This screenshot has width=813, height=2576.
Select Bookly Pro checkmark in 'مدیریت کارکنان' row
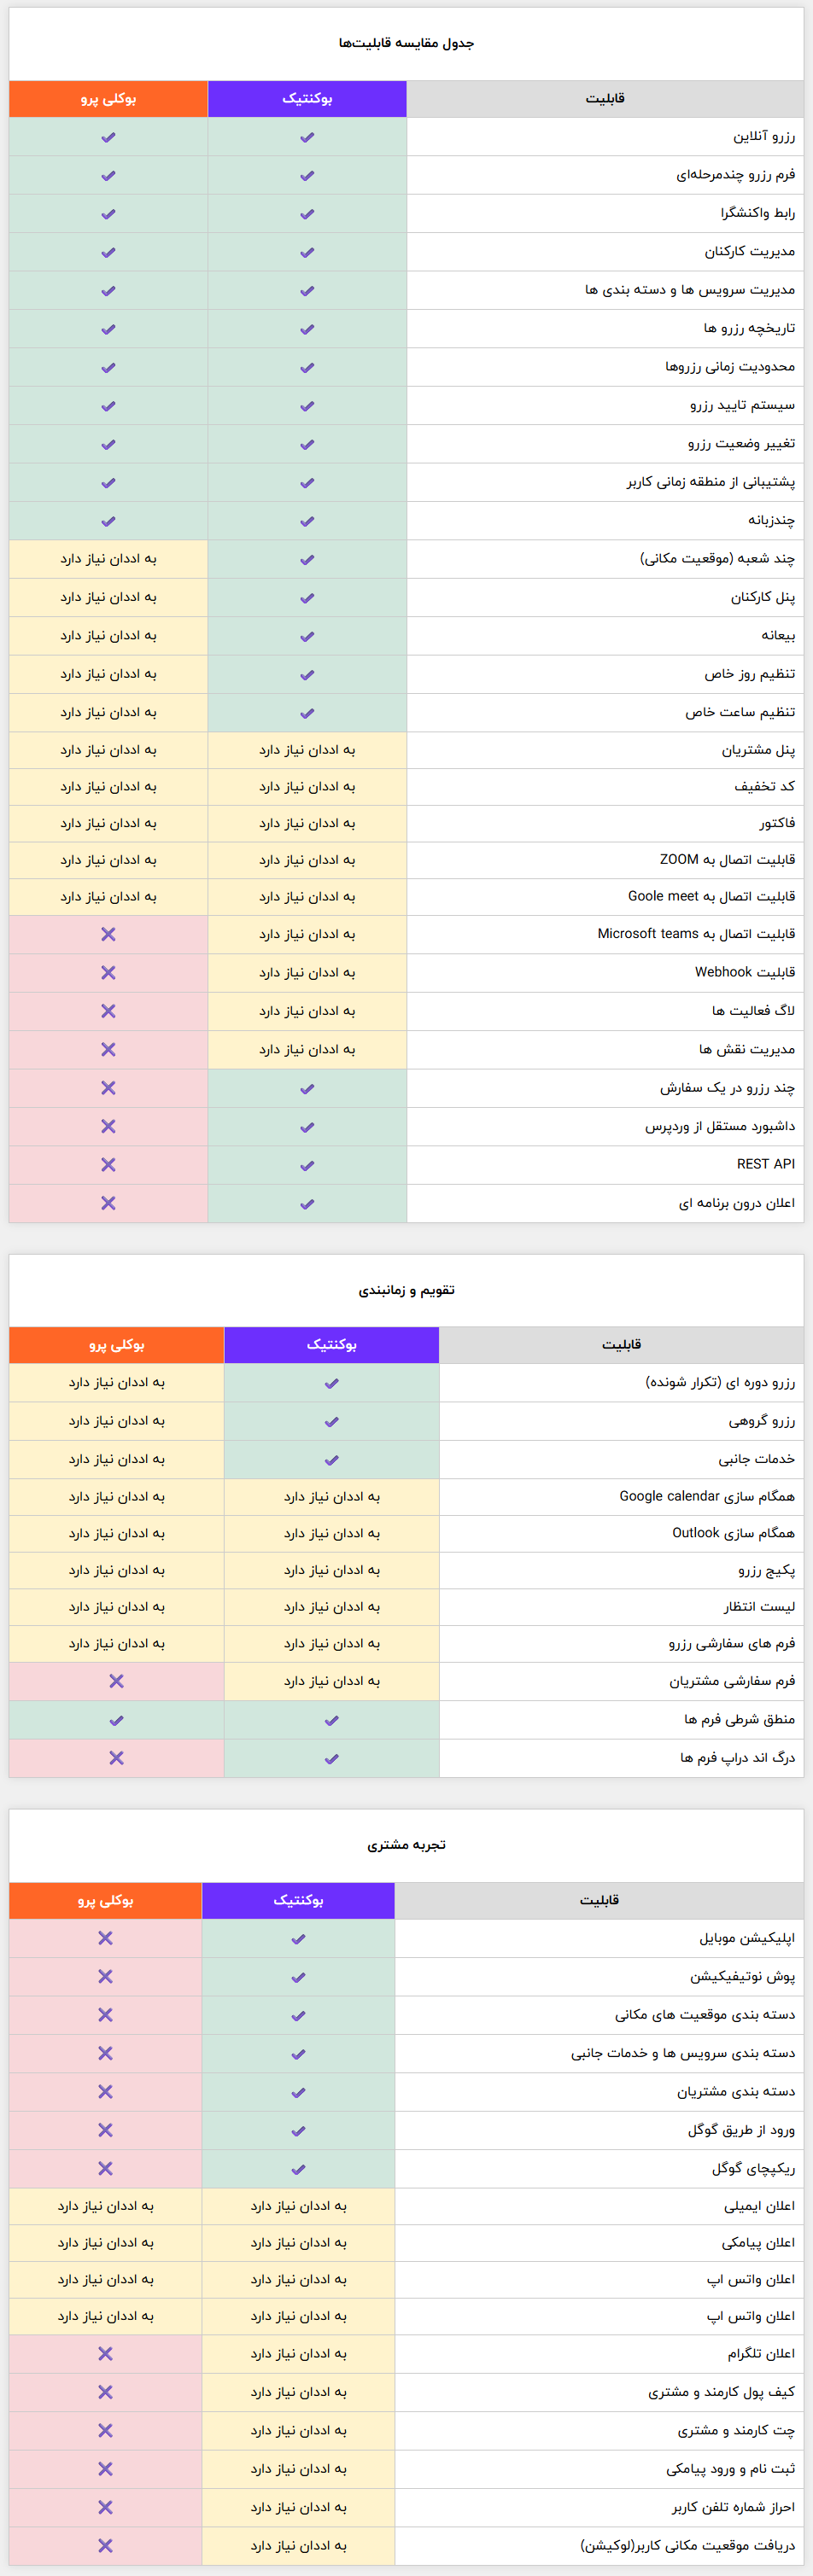click(x=108, y=252)
